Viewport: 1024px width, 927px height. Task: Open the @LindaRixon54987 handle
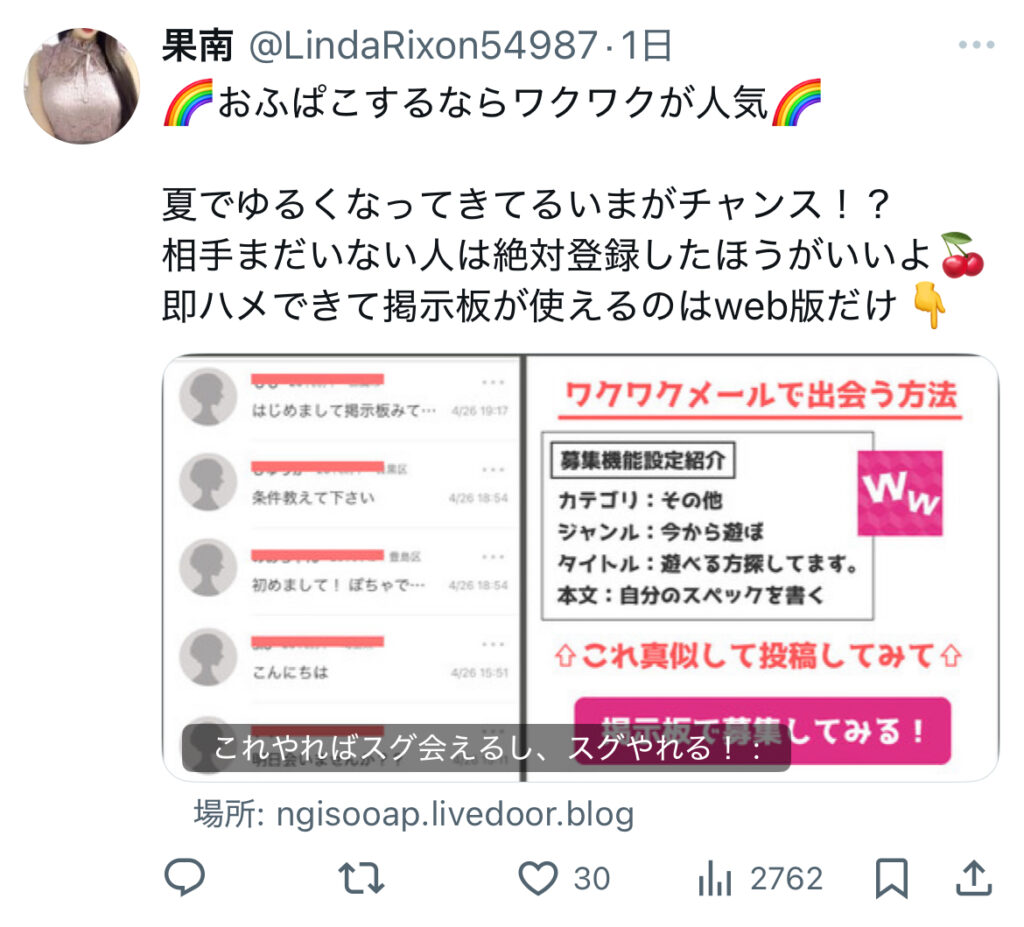(x=423, y=45)
